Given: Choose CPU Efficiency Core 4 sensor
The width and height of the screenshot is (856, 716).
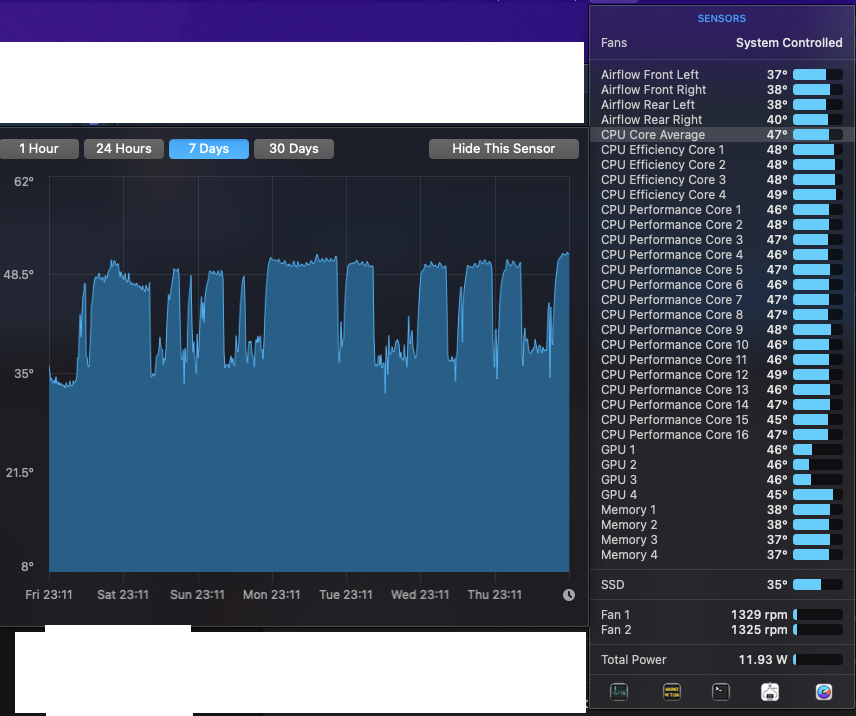Looking at the screenshot, I should pyautogui.click(x=722, y=195).
